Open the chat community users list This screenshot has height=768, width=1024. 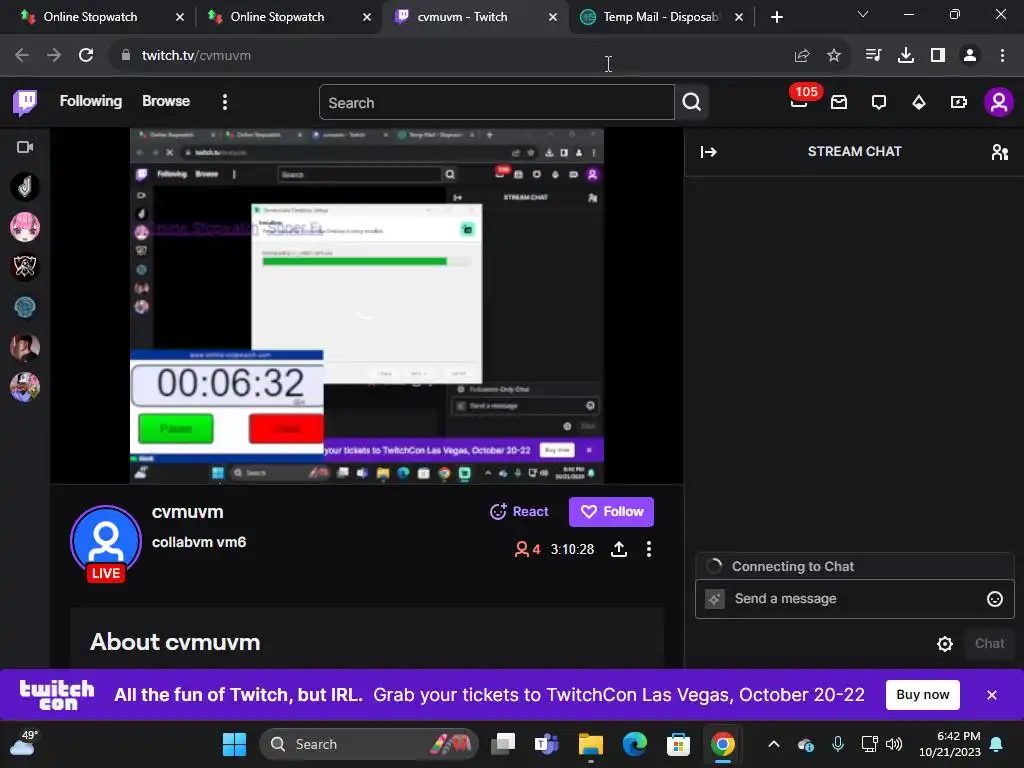pyautogui.click(x=999, y=152)
